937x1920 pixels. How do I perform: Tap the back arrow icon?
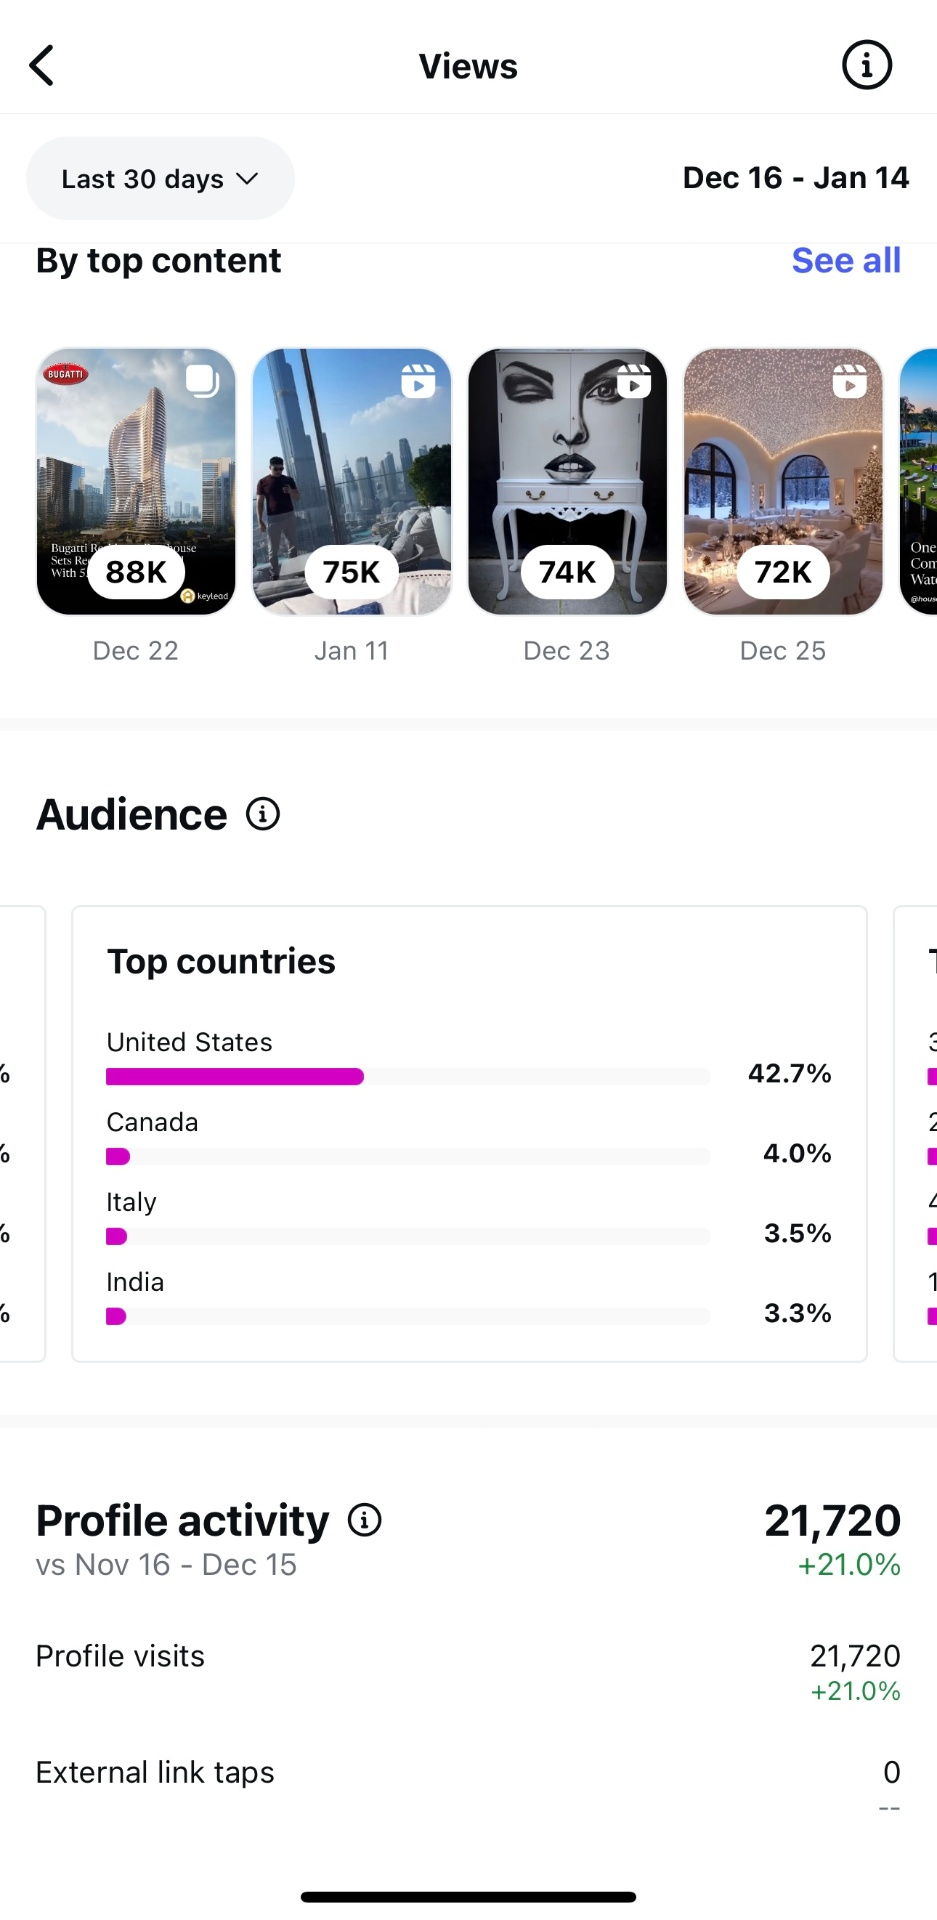(42, 66)
